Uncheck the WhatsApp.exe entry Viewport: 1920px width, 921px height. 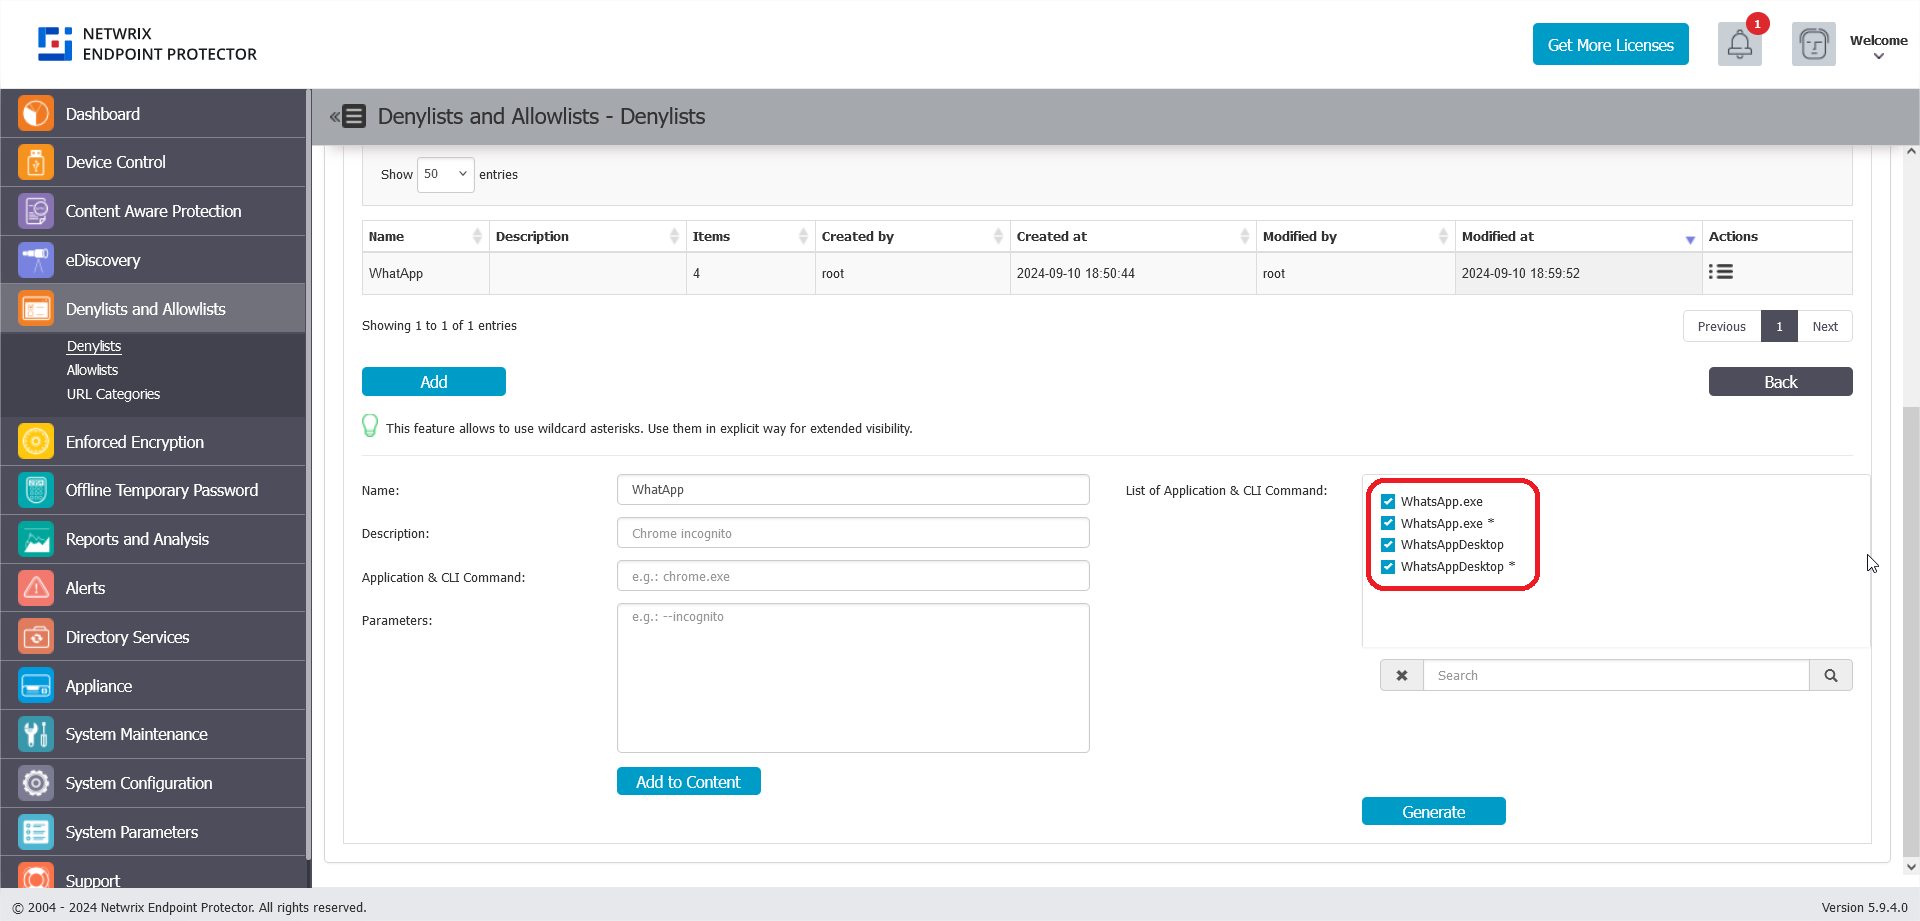tap(1389, 501)
